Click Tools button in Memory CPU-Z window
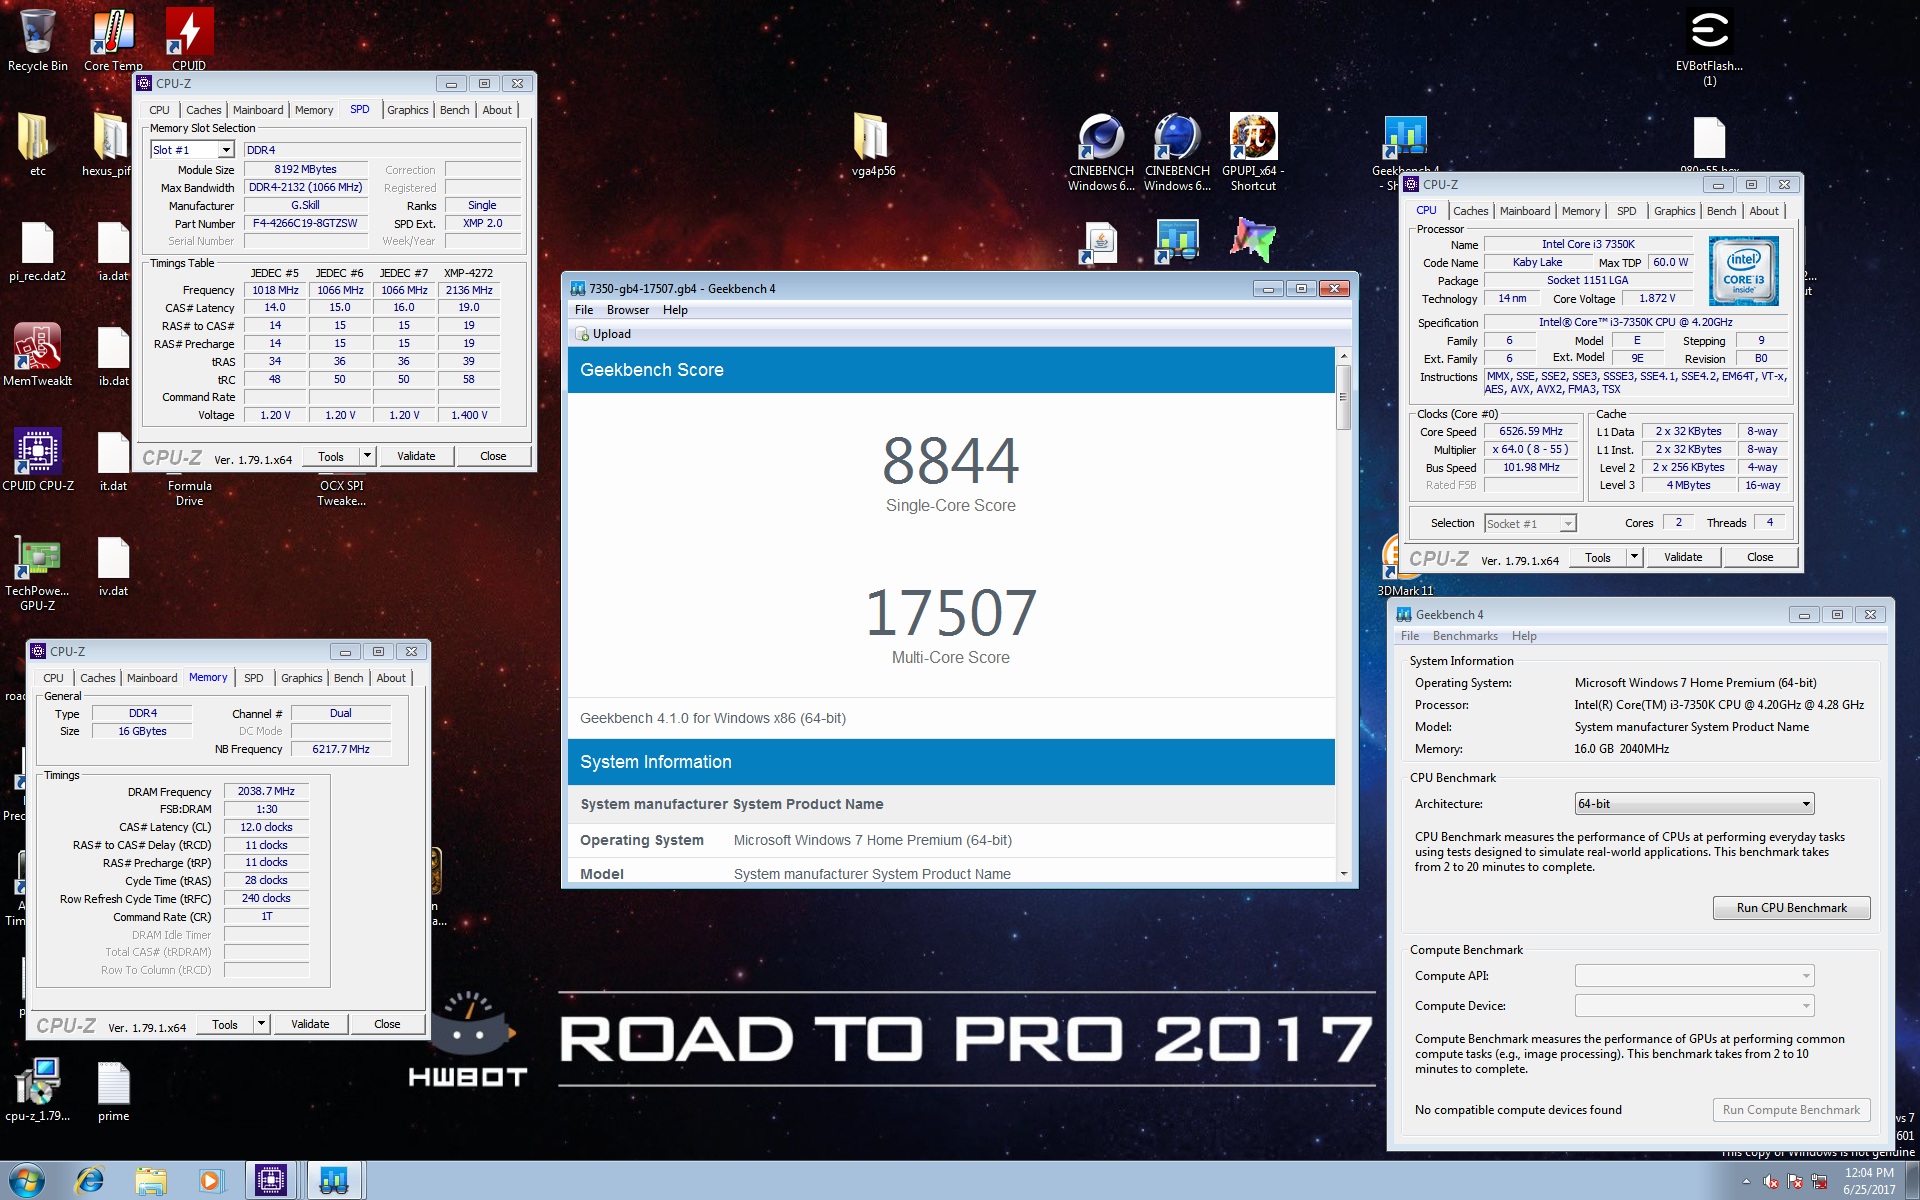This screenshot has height=1200, width=1920. point(225,1024)
